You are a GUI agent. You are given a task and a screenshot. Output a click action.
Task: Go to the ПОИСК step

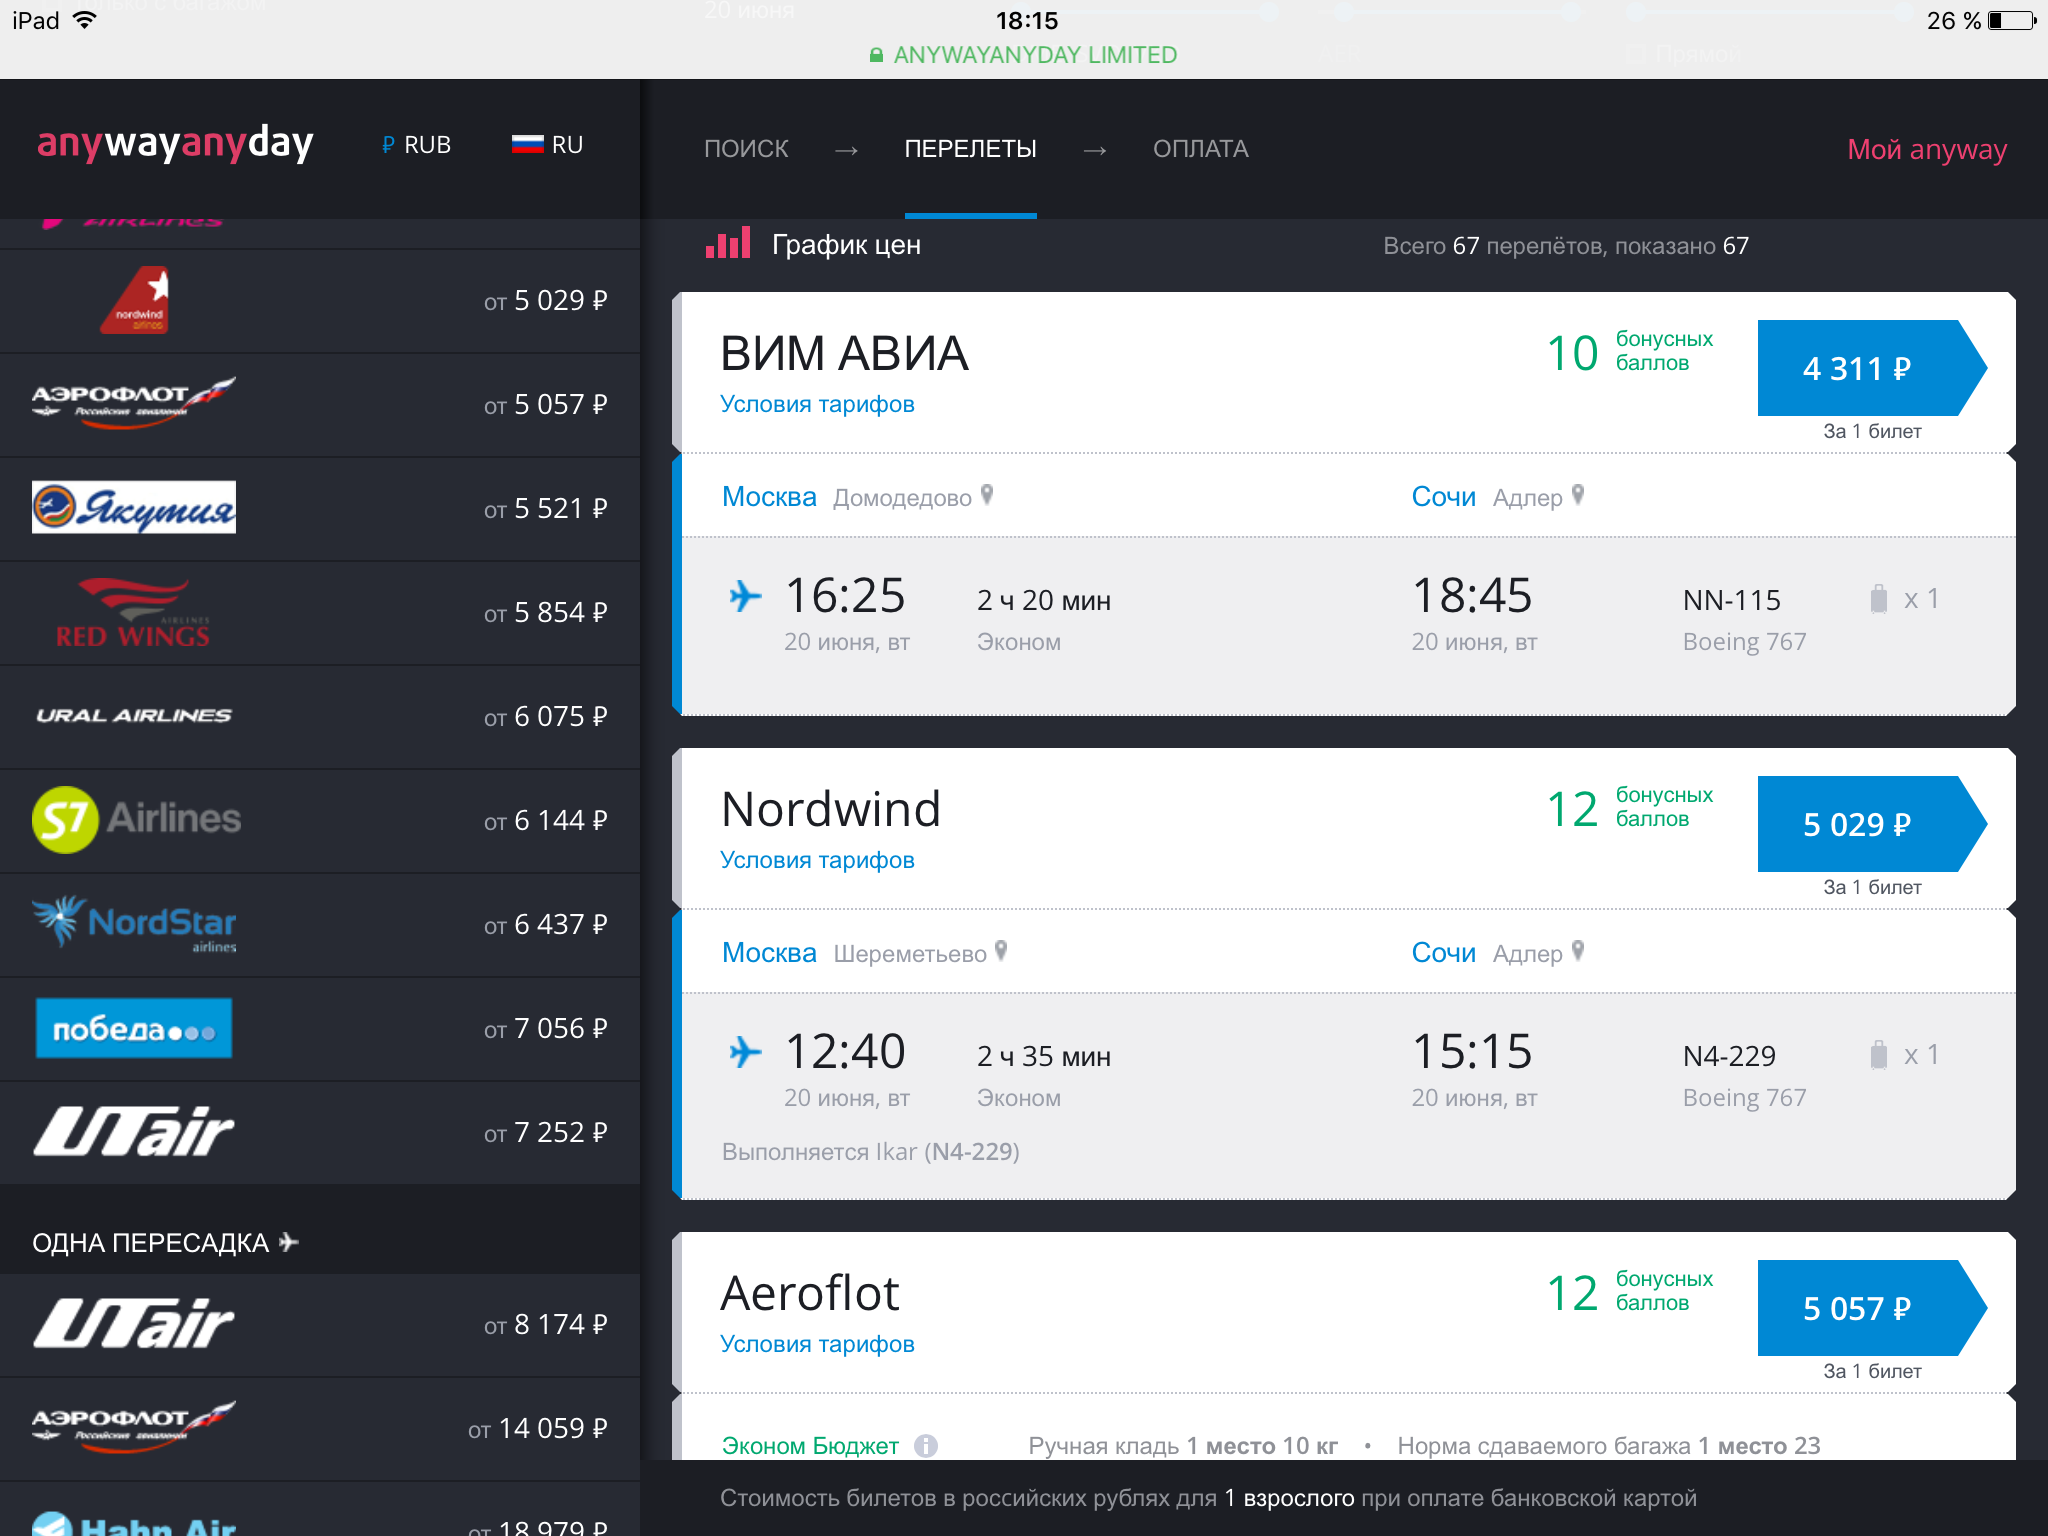click(746, 149)
